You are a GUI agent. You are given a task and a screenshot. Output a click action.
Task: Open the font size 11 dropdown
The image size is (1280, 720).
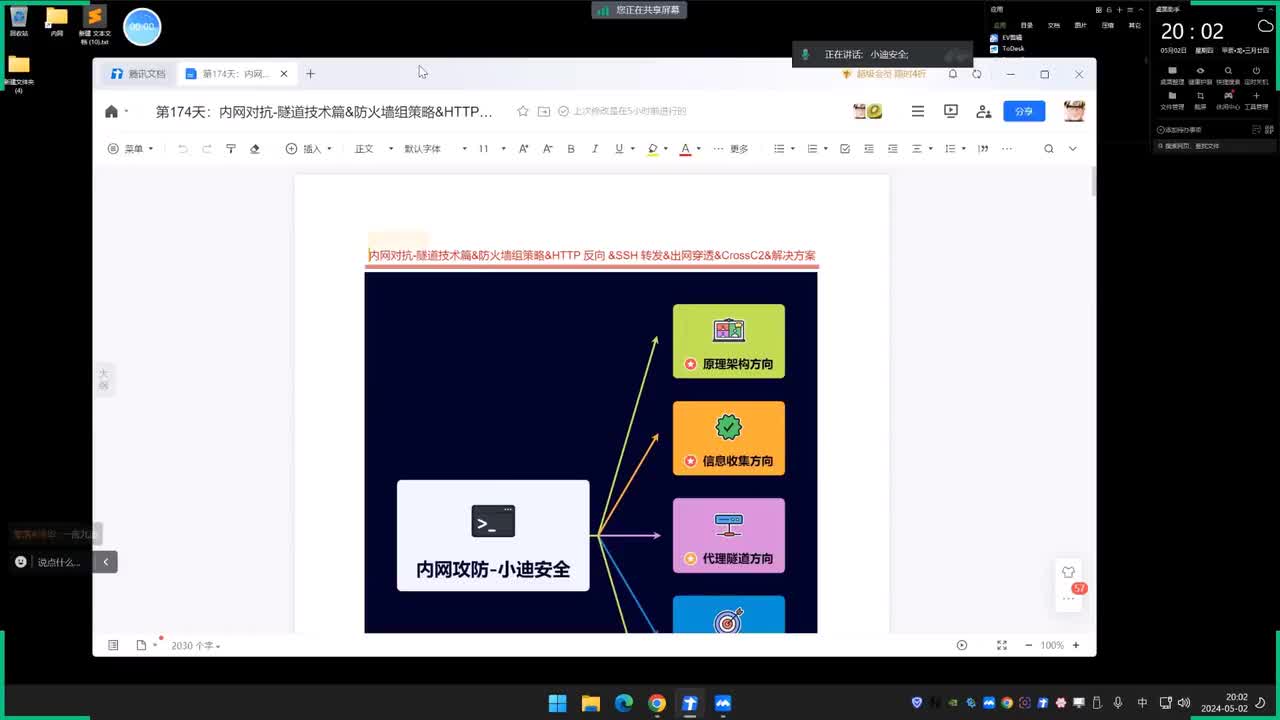click(491, 149)
